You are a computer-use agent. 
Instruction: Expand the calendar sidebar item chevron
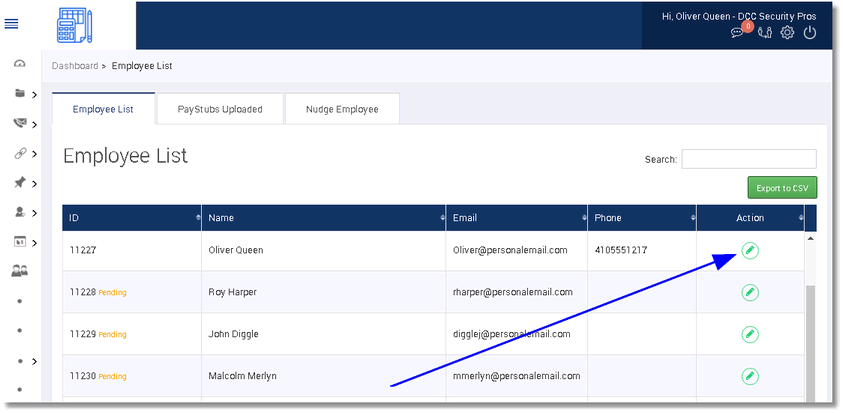(34, 243)
